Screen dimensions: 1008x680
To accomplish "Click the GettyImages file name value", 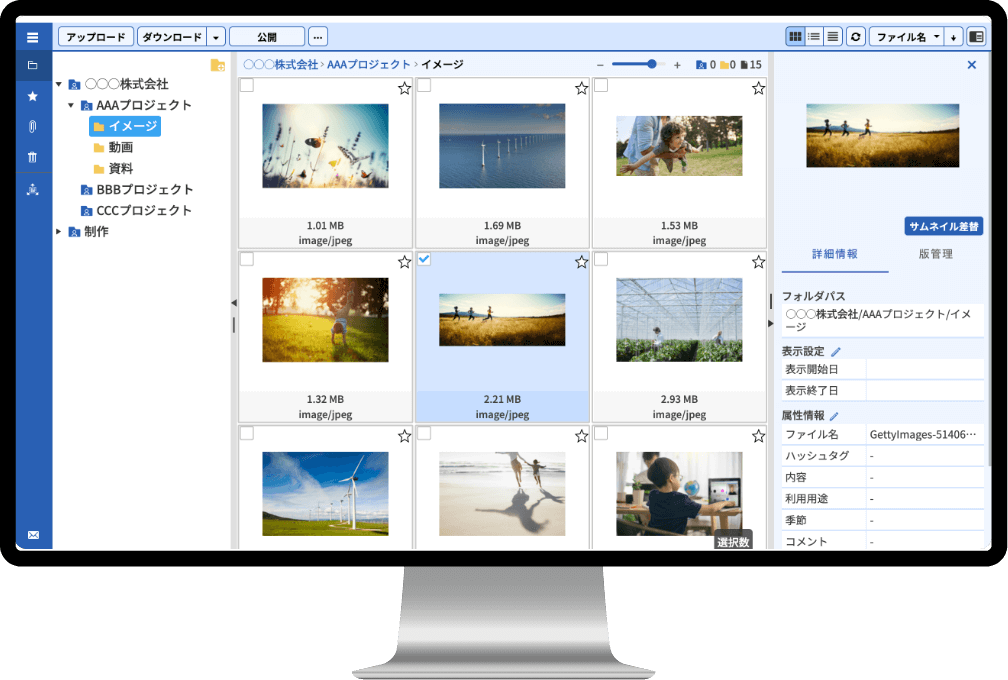I will click(923, 435).
